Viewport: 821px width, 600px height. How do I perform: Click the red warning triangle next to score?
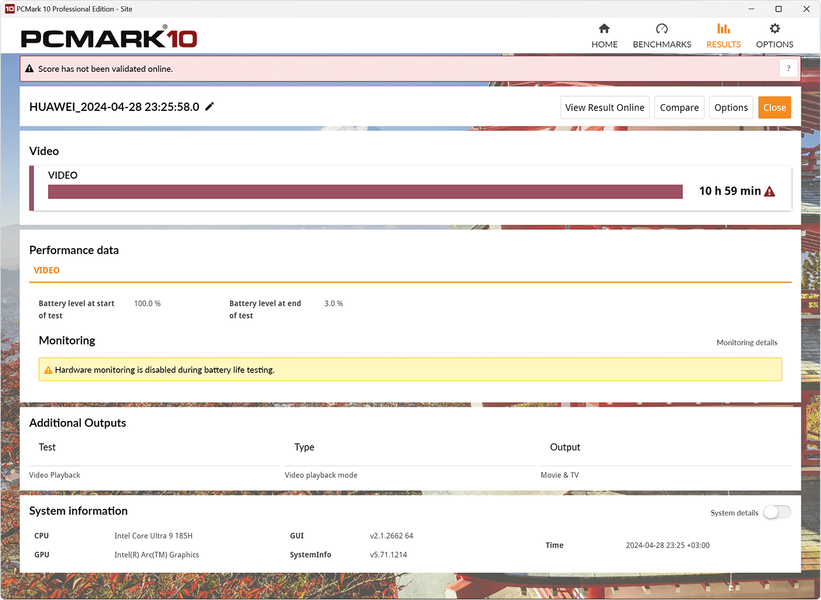(x=769, y=192)
